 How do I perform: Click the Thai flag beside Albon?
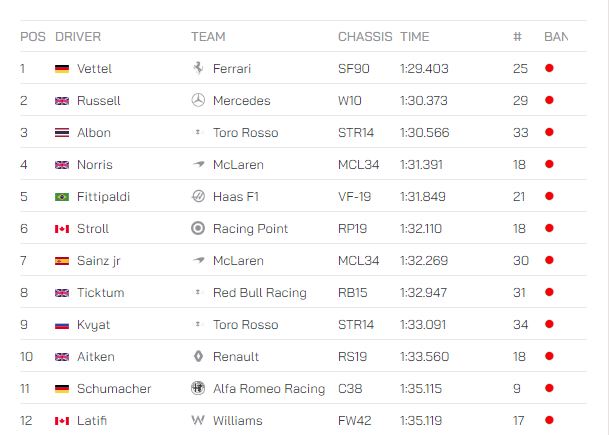62,133
